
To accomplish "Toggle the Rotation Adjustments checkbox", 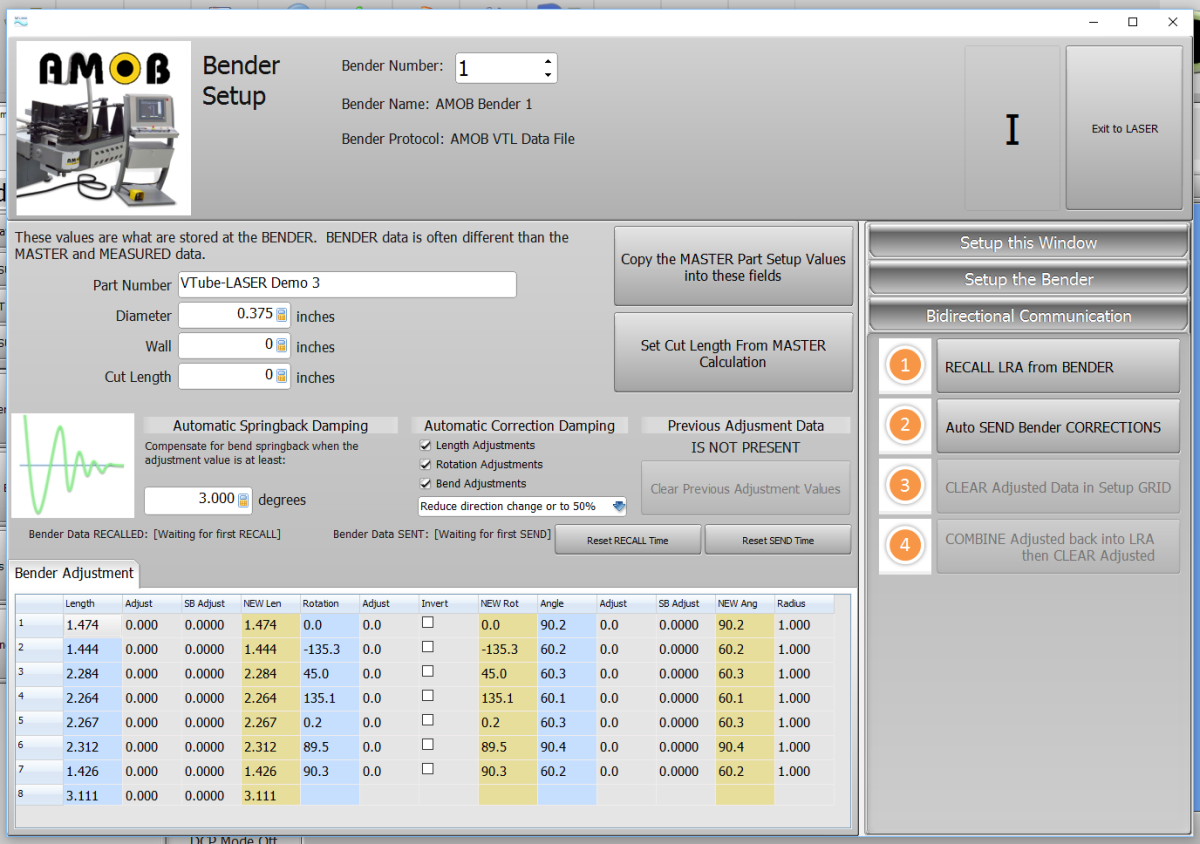I will click(x=427, y=464).
